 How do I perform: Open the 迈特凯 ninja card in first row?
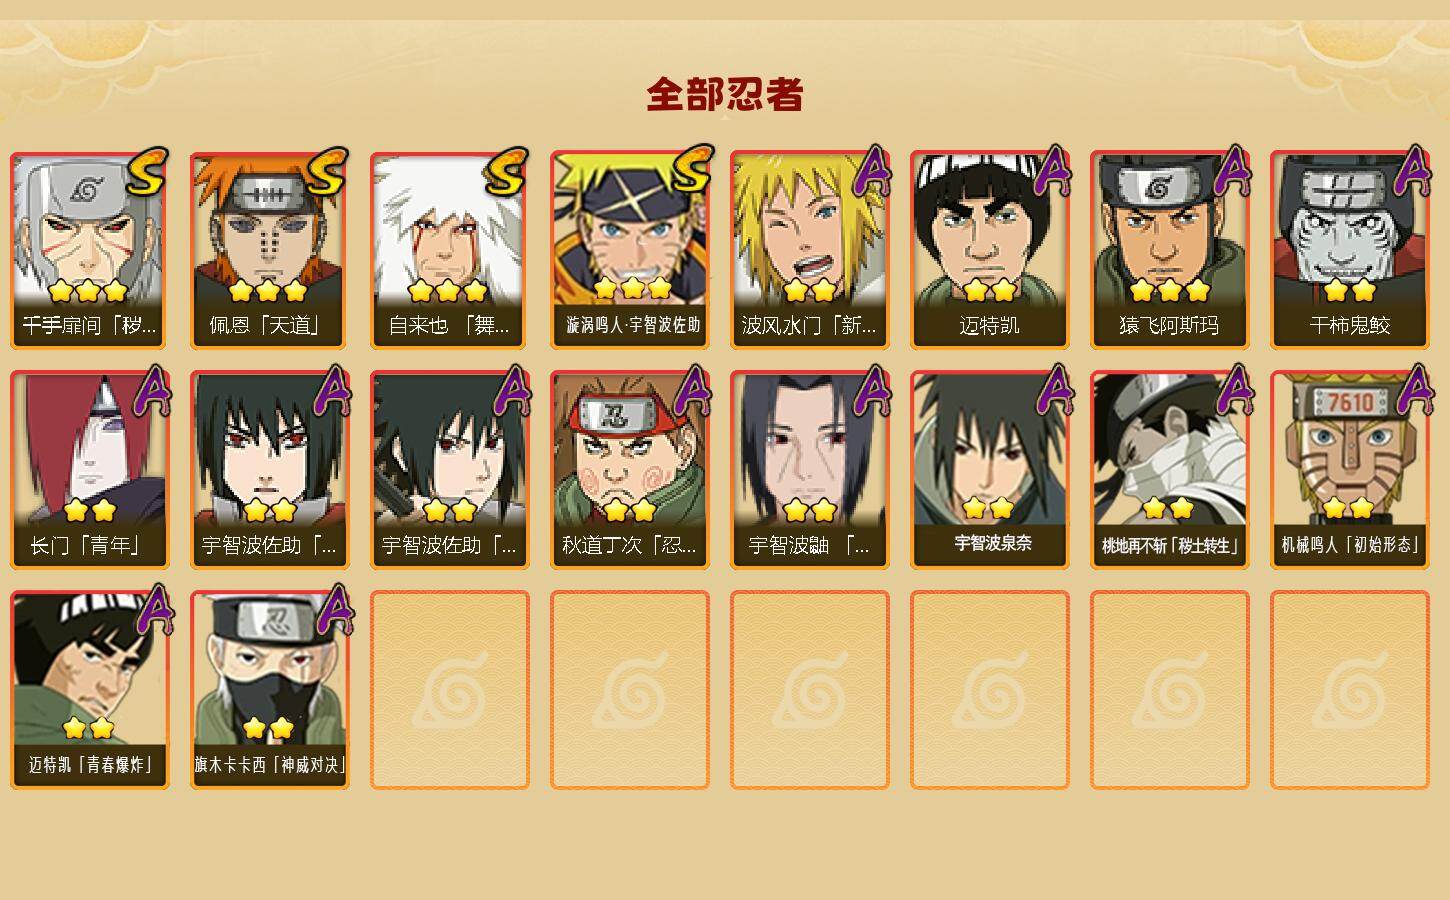[989, 250]
